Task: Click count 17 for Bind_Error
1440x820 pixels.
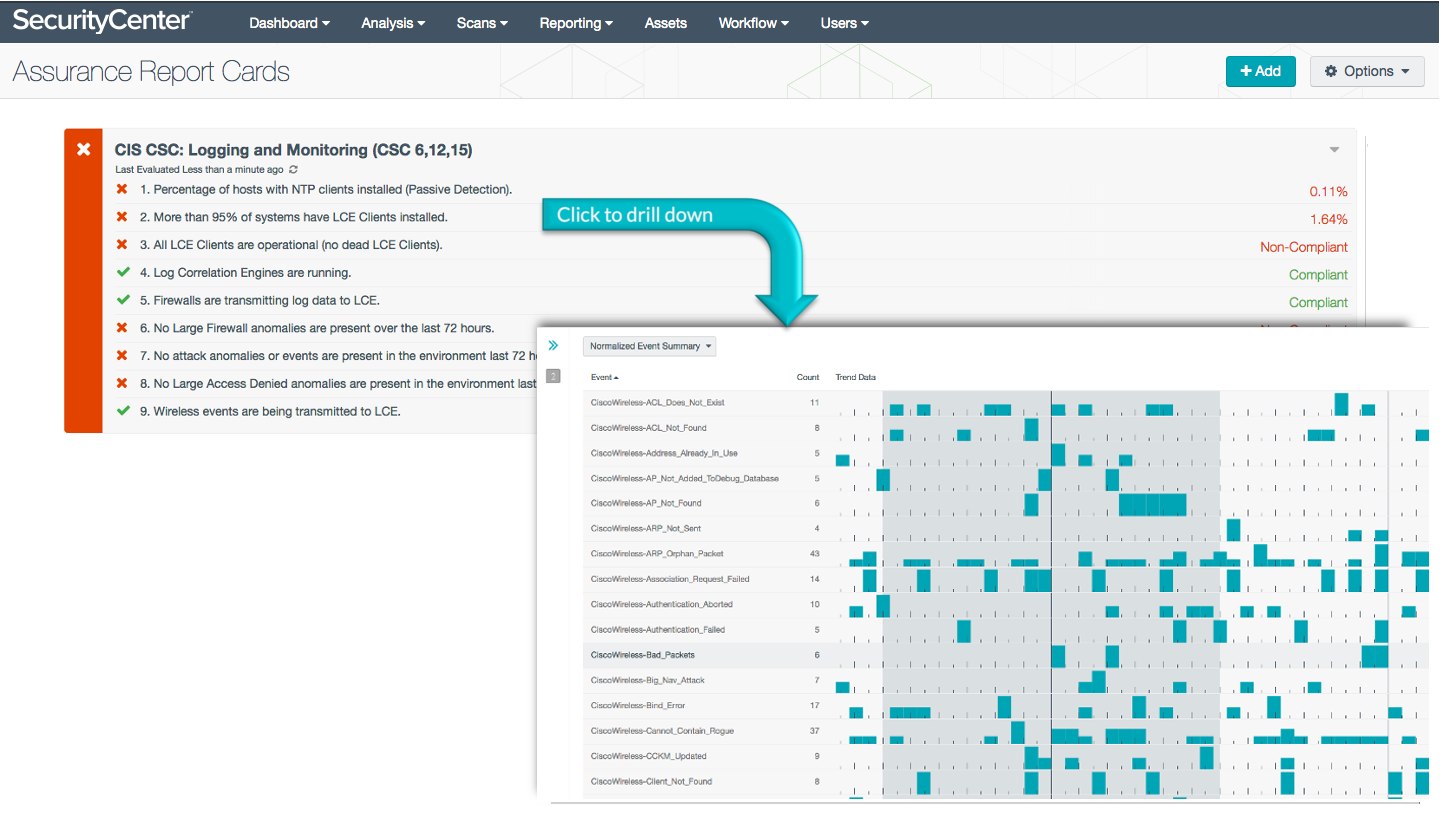Action: tap(815, 705)
